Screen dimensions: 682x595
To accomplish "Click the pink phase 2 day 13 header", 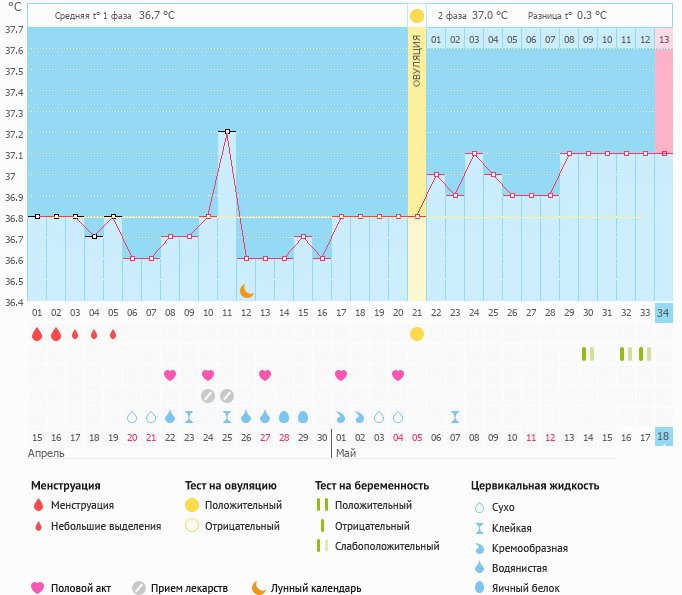I will pyautogui.click(x=664, y=39).
